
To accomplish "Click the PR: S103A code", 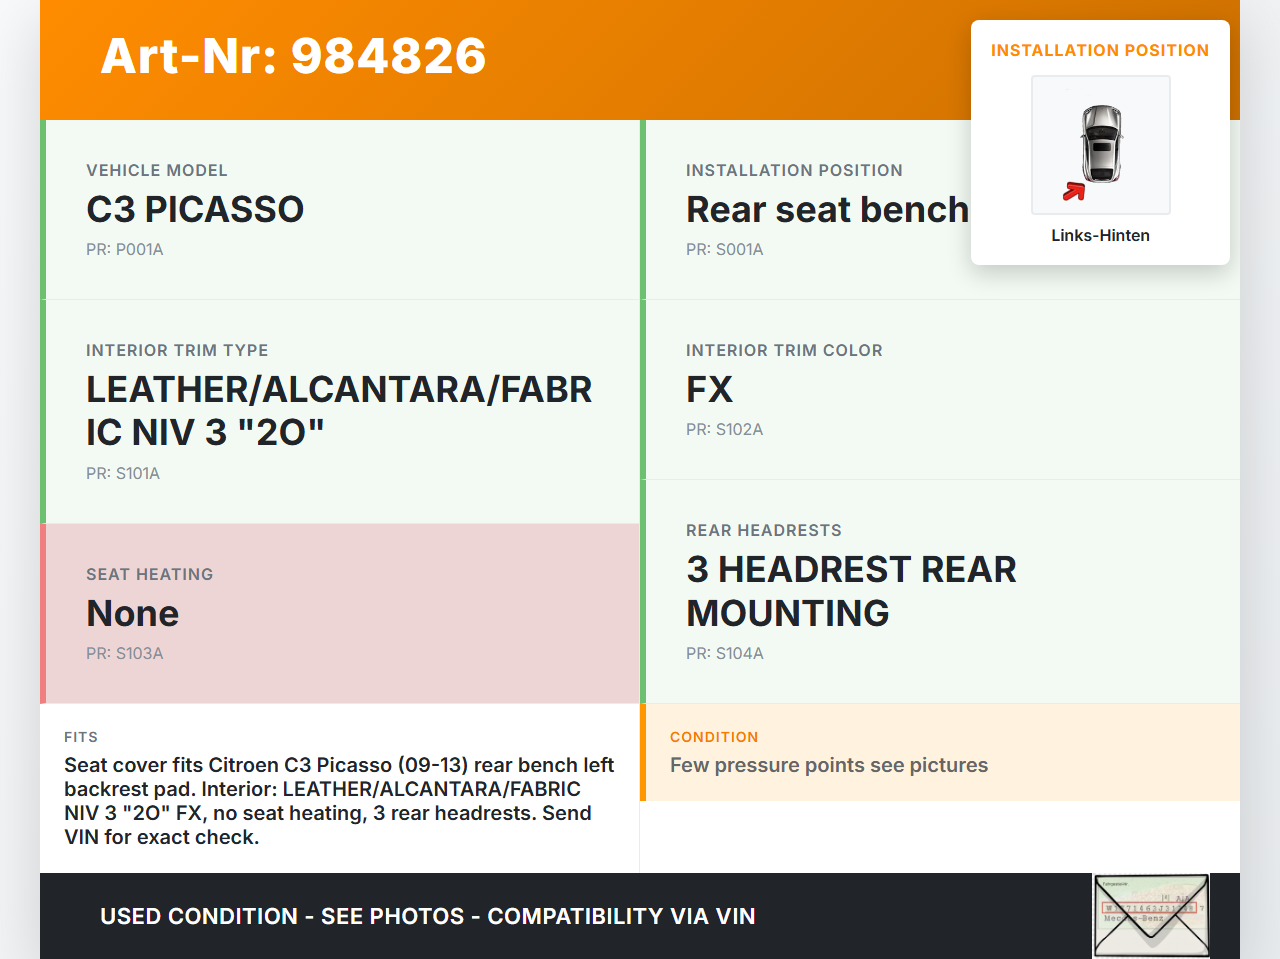I will pyautogui.click(x=124, y=654).
